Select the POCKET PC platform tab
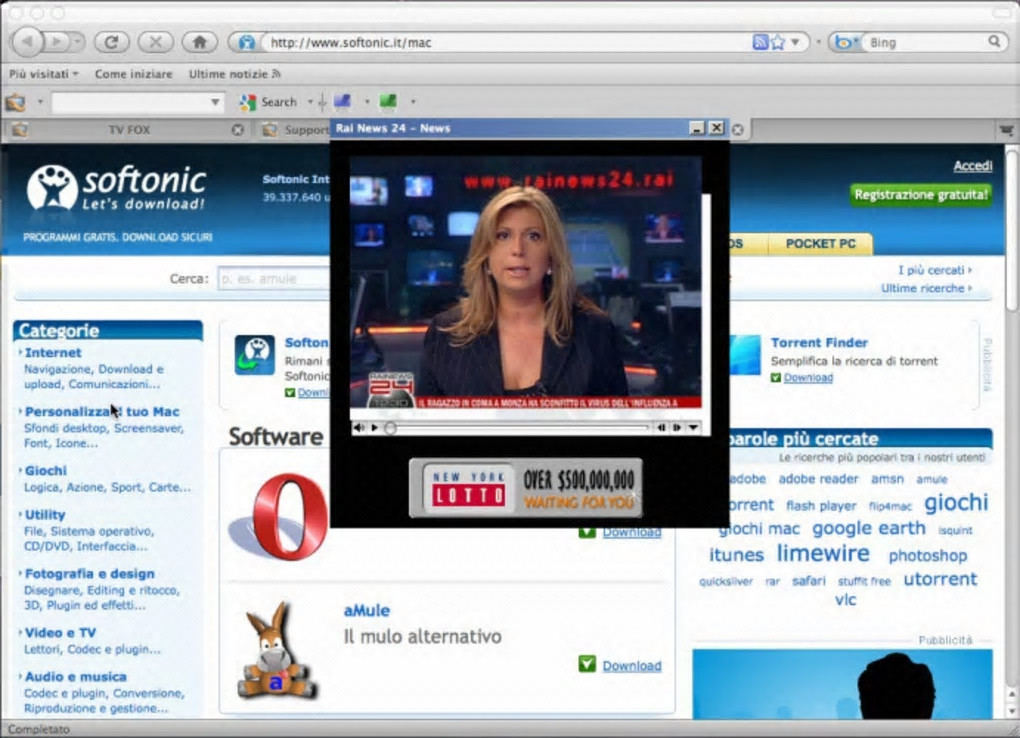The width and height of the screenshot is (1020, 738). click(x=820, y=243)
